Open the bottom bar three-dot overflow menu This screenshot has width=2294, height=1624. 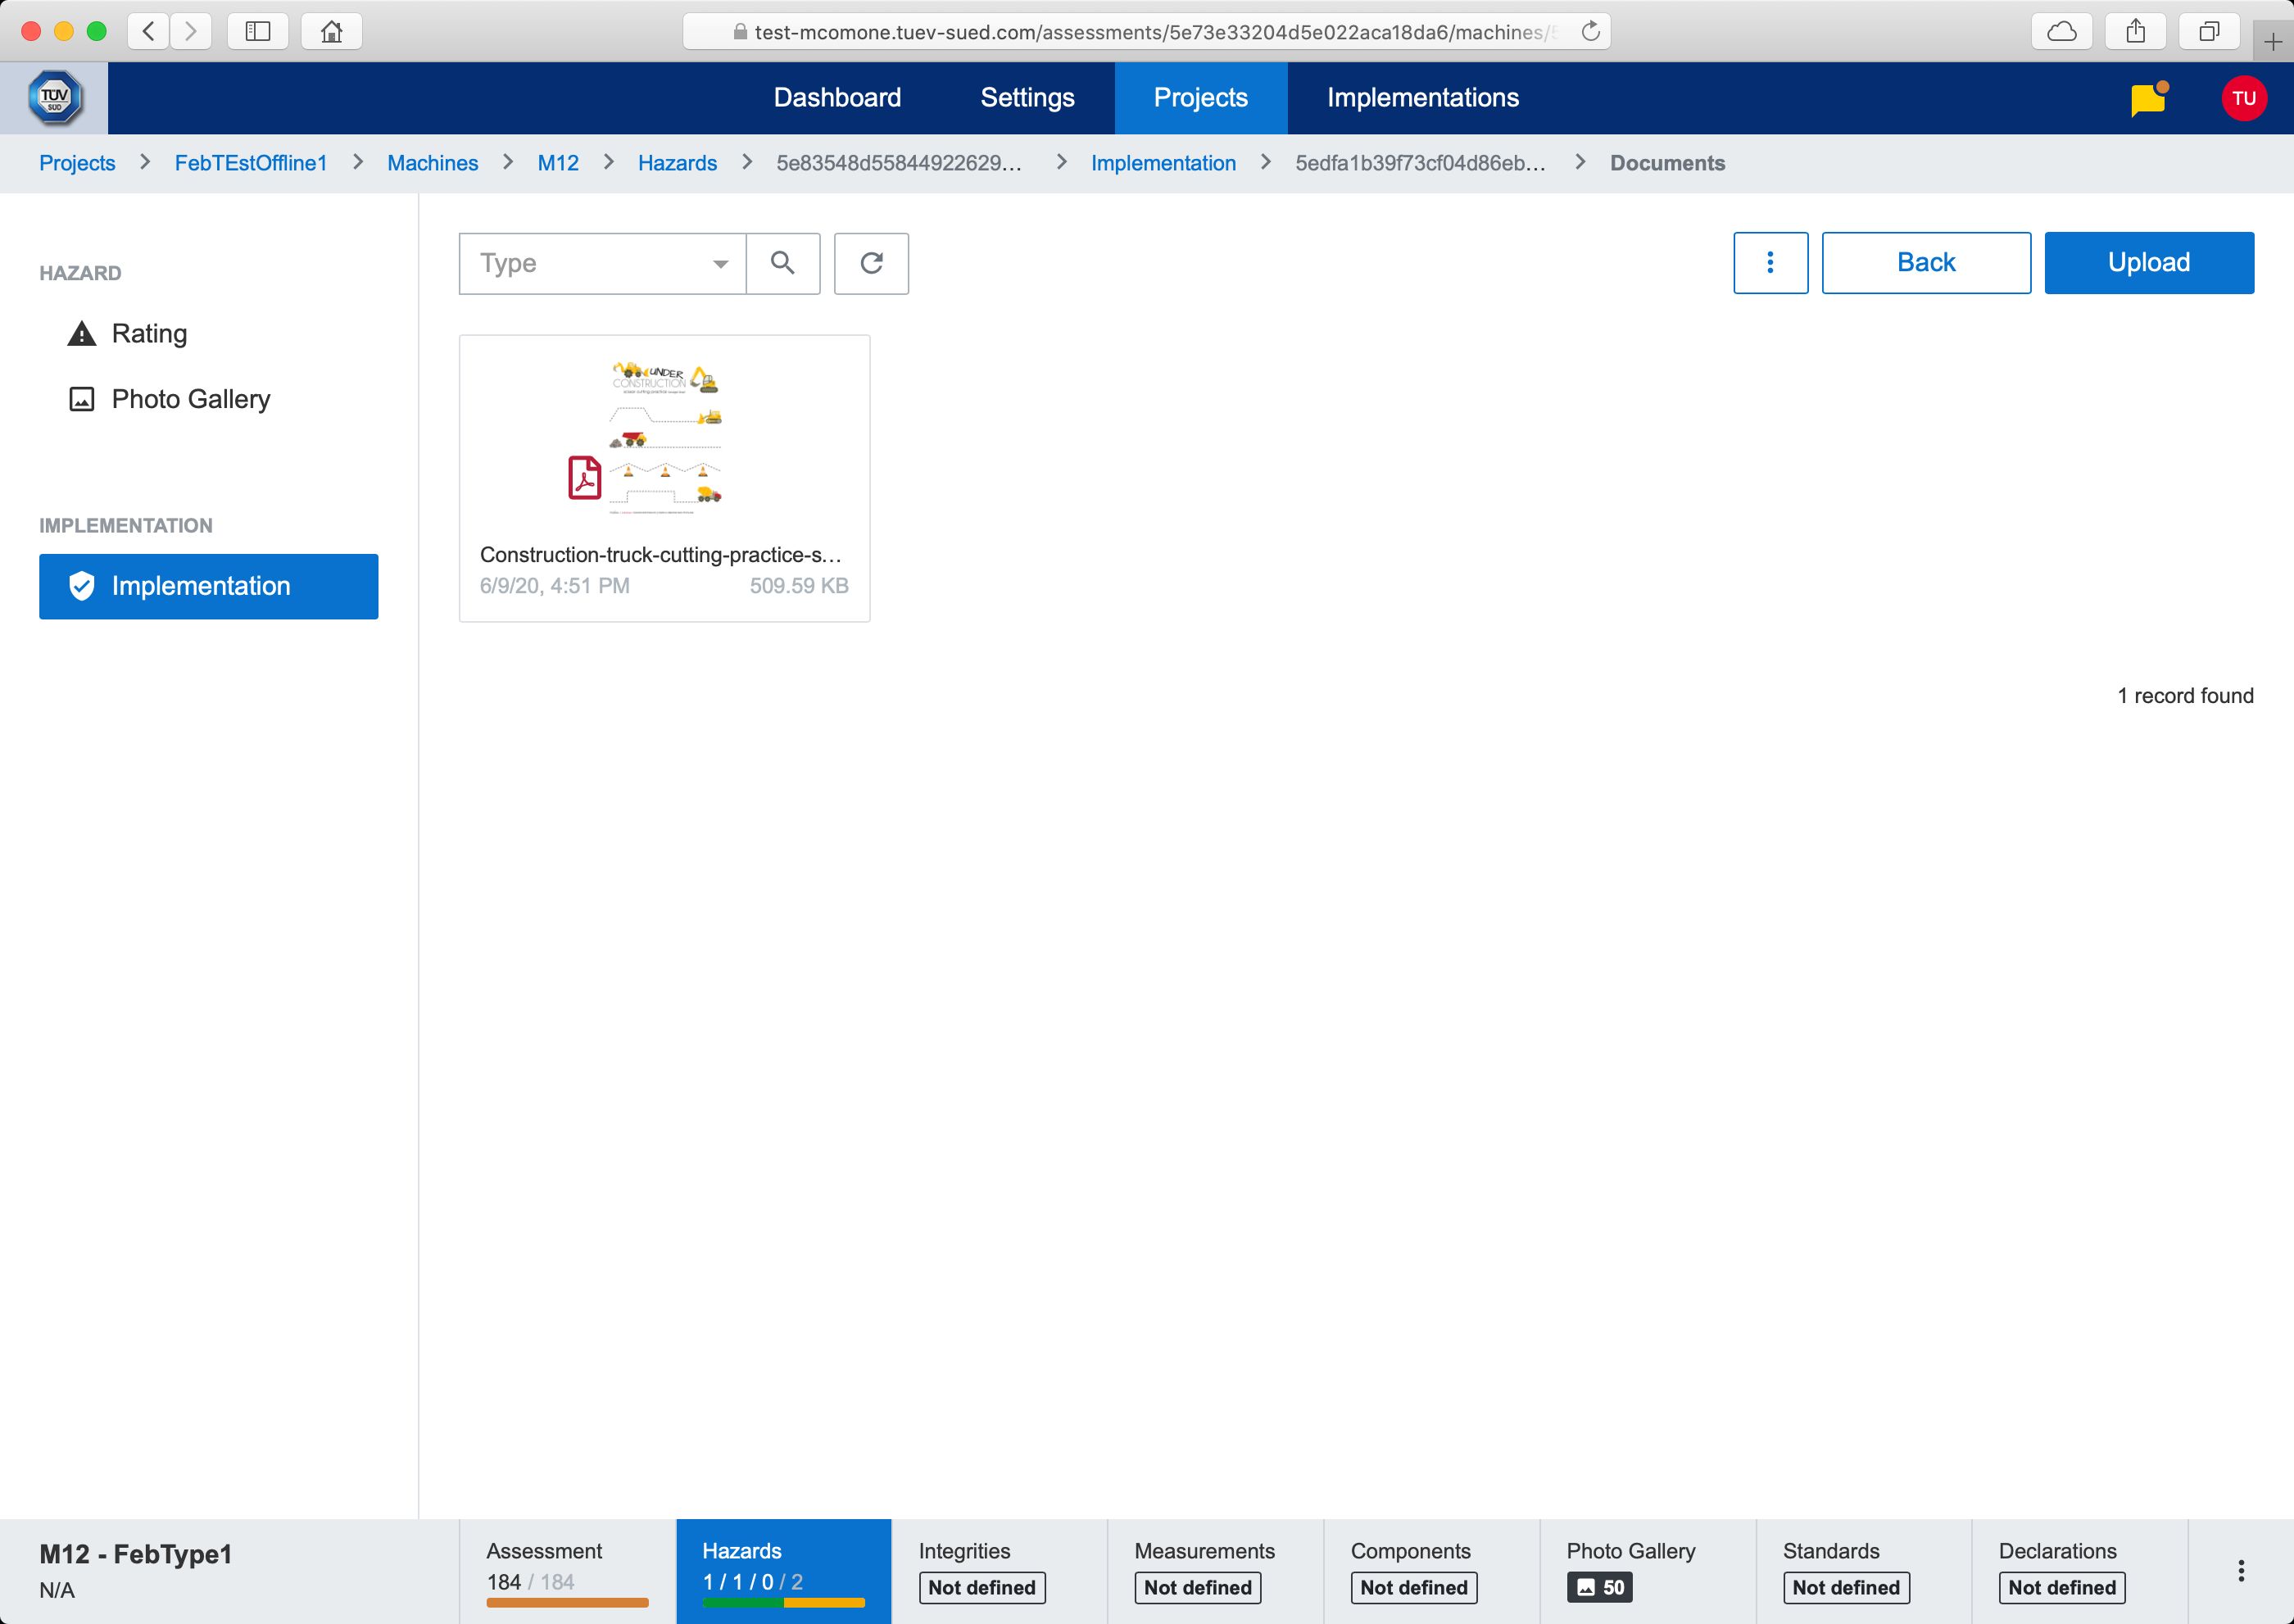coord(2240,1570)
